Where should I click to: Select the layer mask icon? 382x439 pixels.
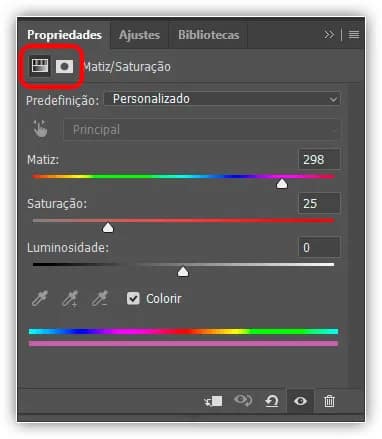64,66
